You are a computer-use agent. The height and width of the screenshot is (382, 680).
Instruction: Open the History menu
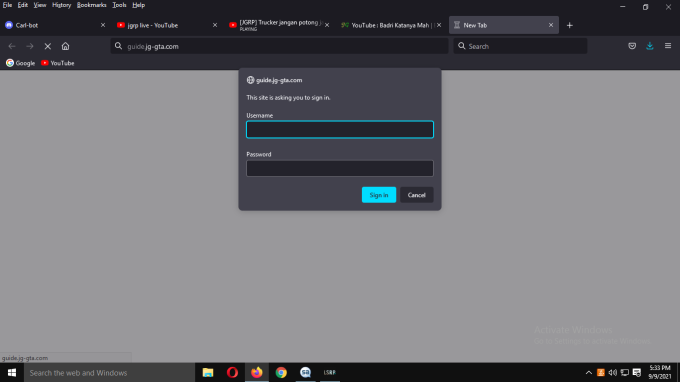click(x=62, y=5)
